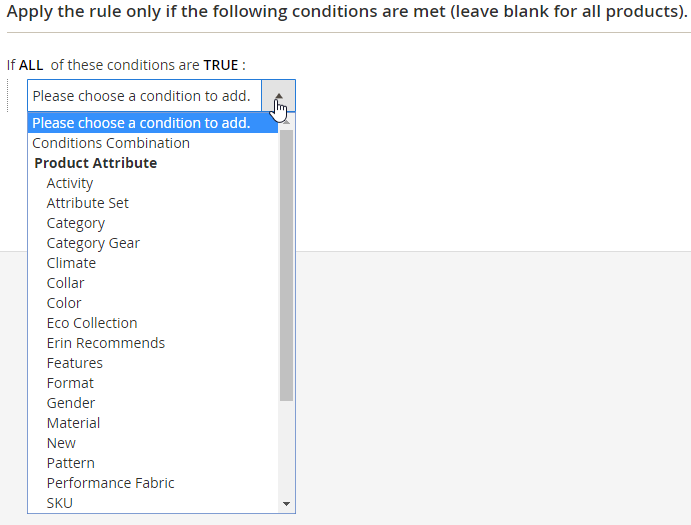
Task: Pick SKU from the dropdown list
Action: (x=60, y=503)
